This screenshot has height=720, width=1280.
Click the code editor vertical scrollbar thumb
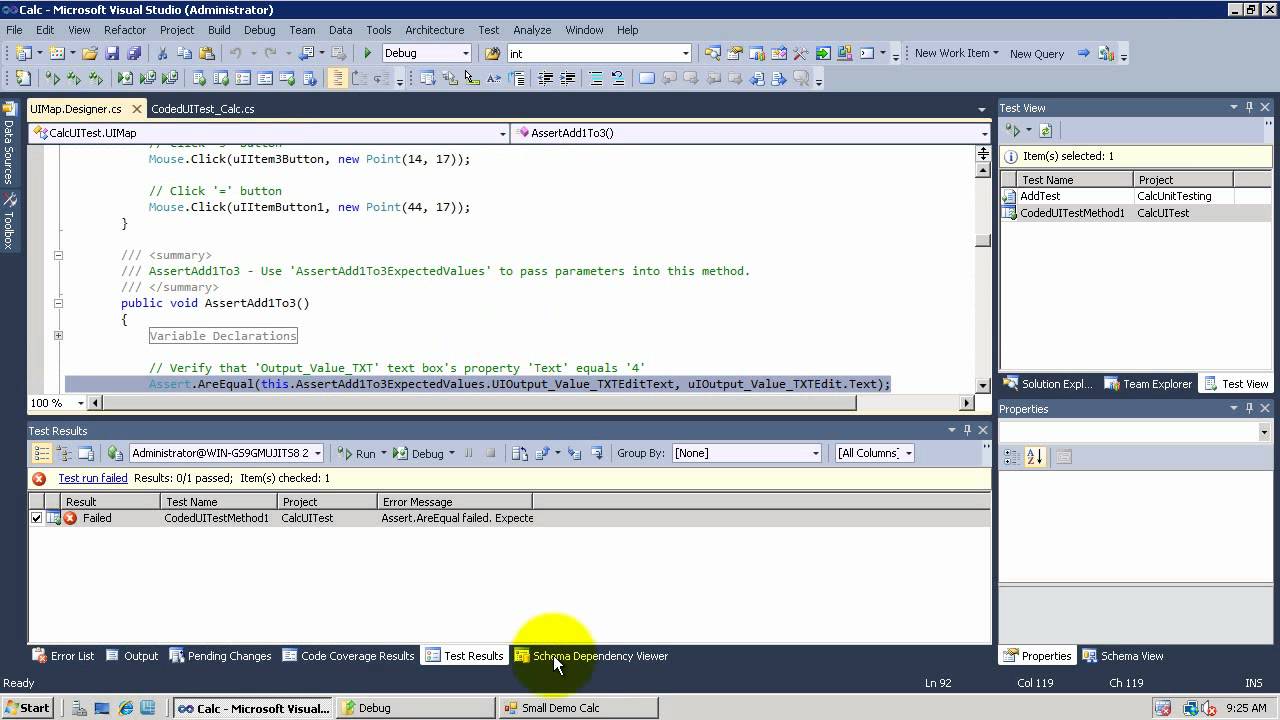click(983, 239)
